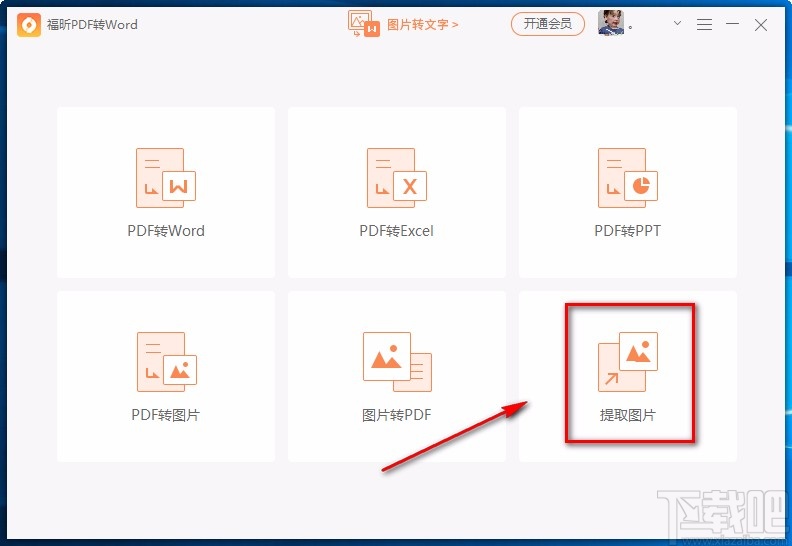Click the 福昕PDF转Word app logo
Image resolution: width=792 pixels, height=546 pixels.
(29, 25)
